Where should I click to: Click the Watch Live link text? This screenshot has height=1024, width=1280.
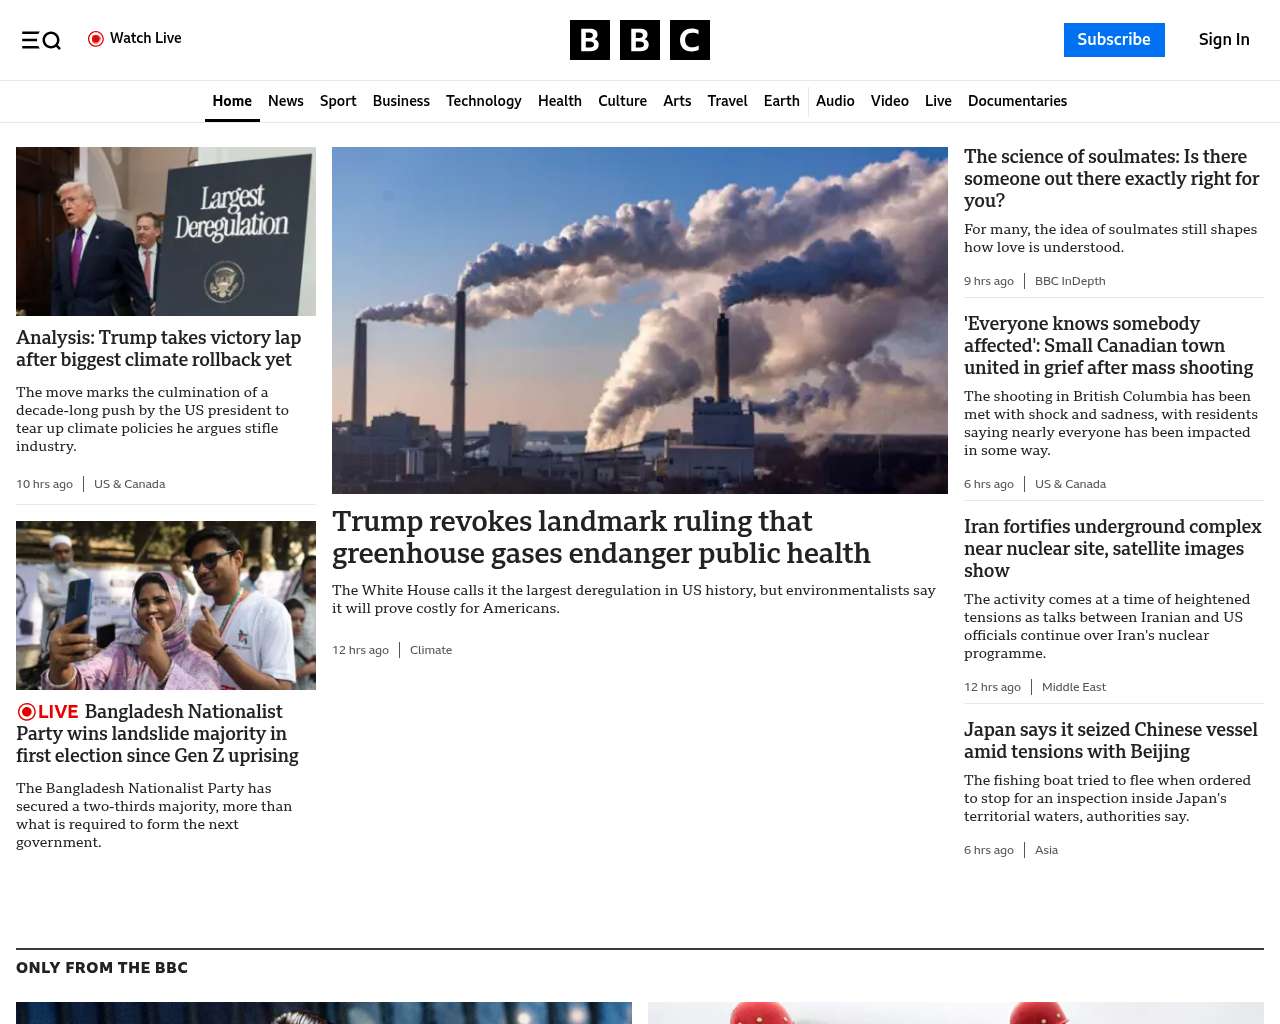pyautogui.click(x=146, y=38)
